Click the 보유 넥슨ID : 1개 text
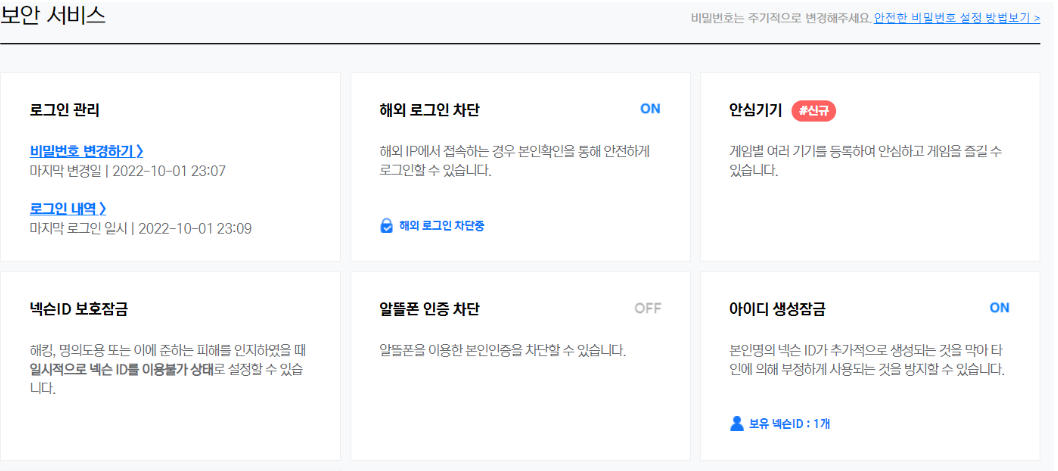 coord(789,424)
